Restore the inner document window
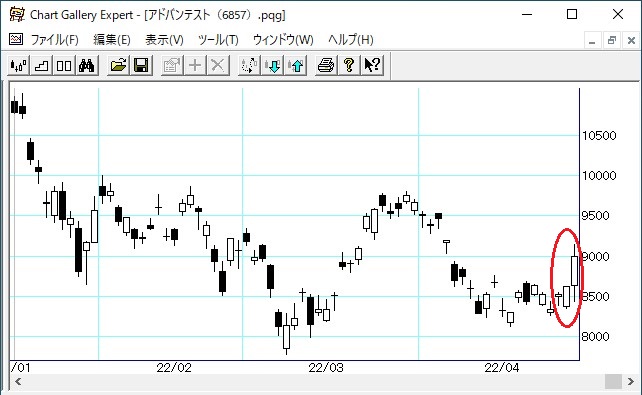 612,40
